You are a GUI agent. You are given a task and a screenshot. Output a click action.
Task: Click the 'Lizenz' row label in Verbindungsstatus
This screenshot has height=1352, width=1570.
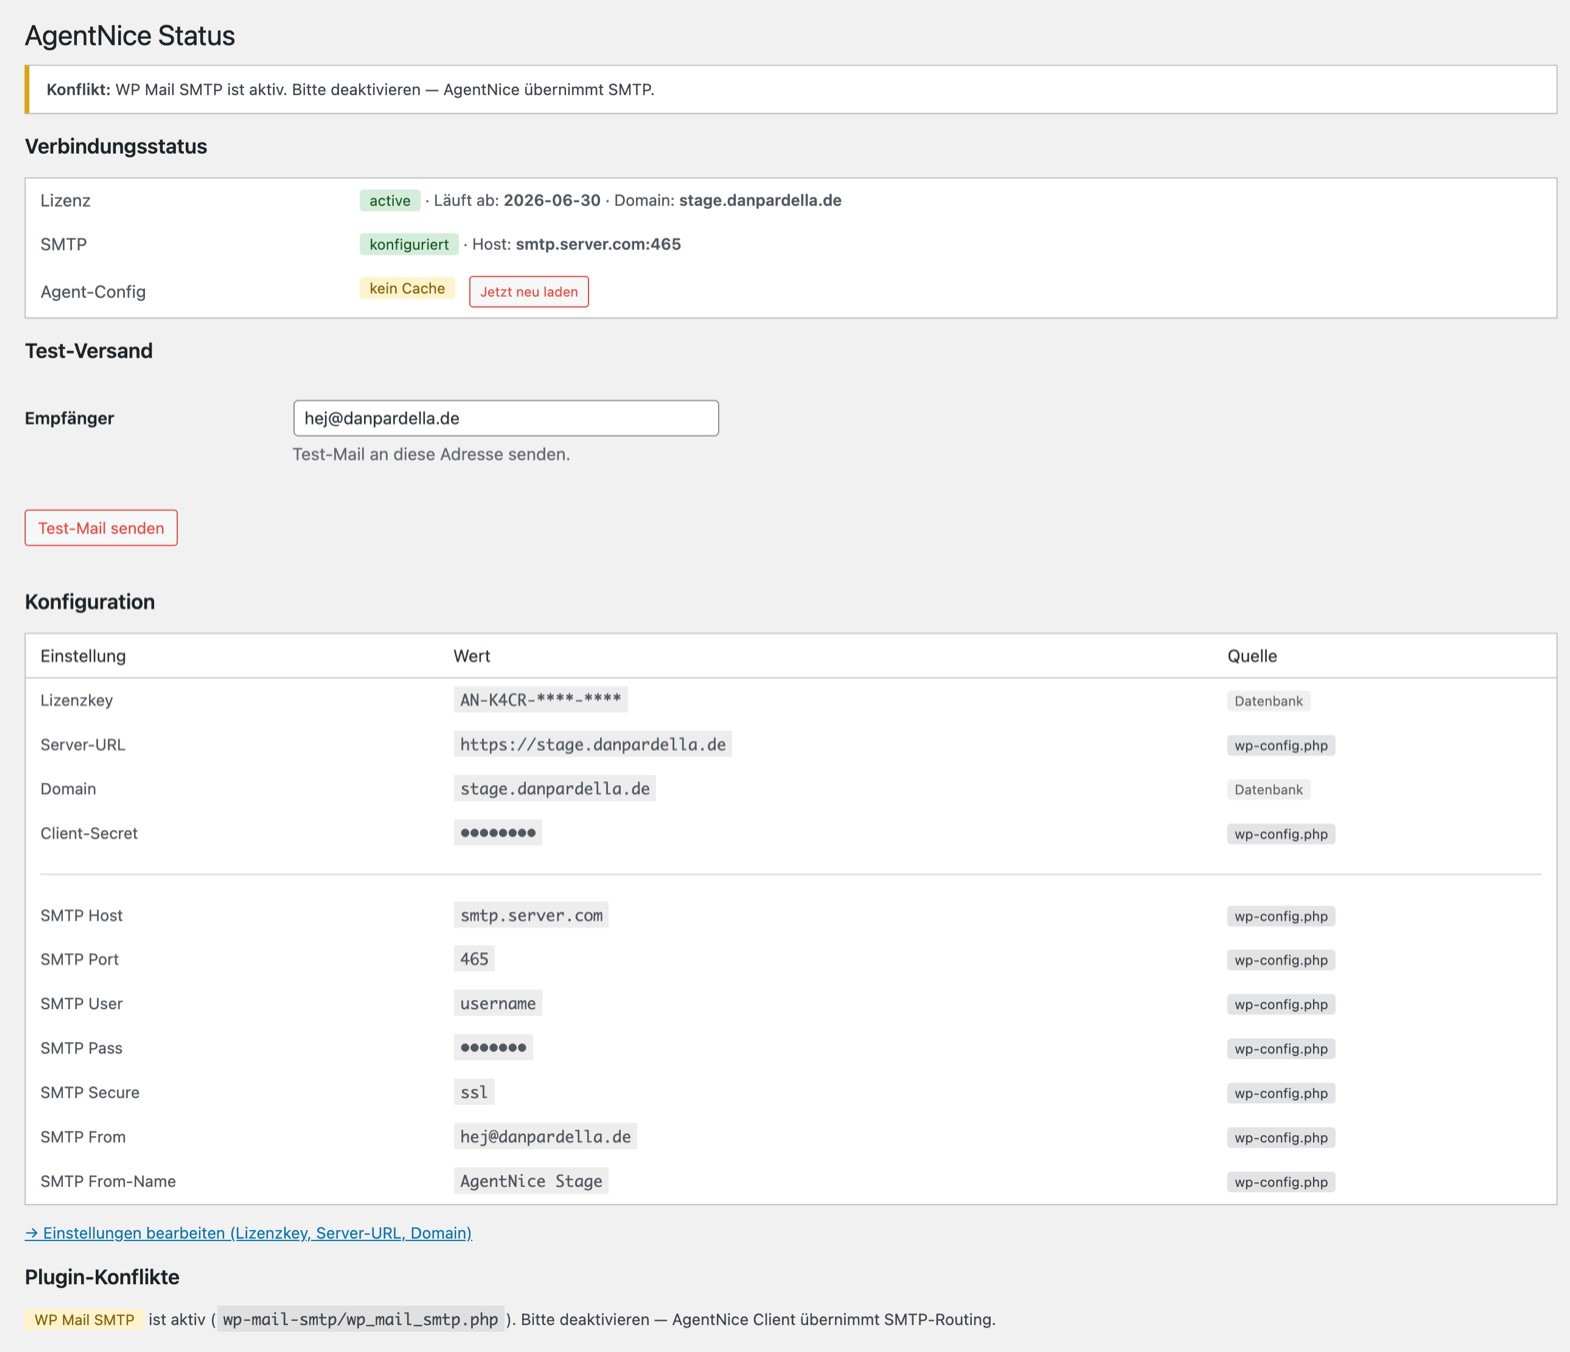tap(65, 200)
